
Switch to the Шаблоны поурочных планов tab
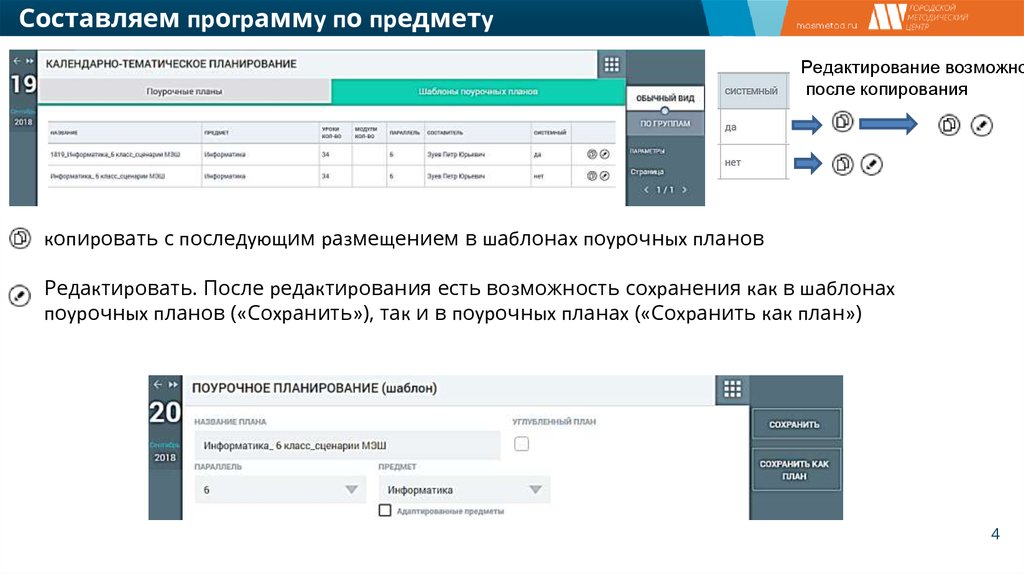[x=477, y=91]
